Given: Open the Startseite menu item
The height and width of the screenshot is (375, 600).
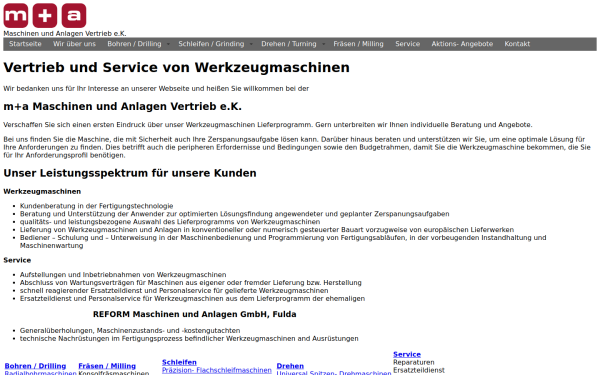Looking at the screenshot, I should 25,44.
